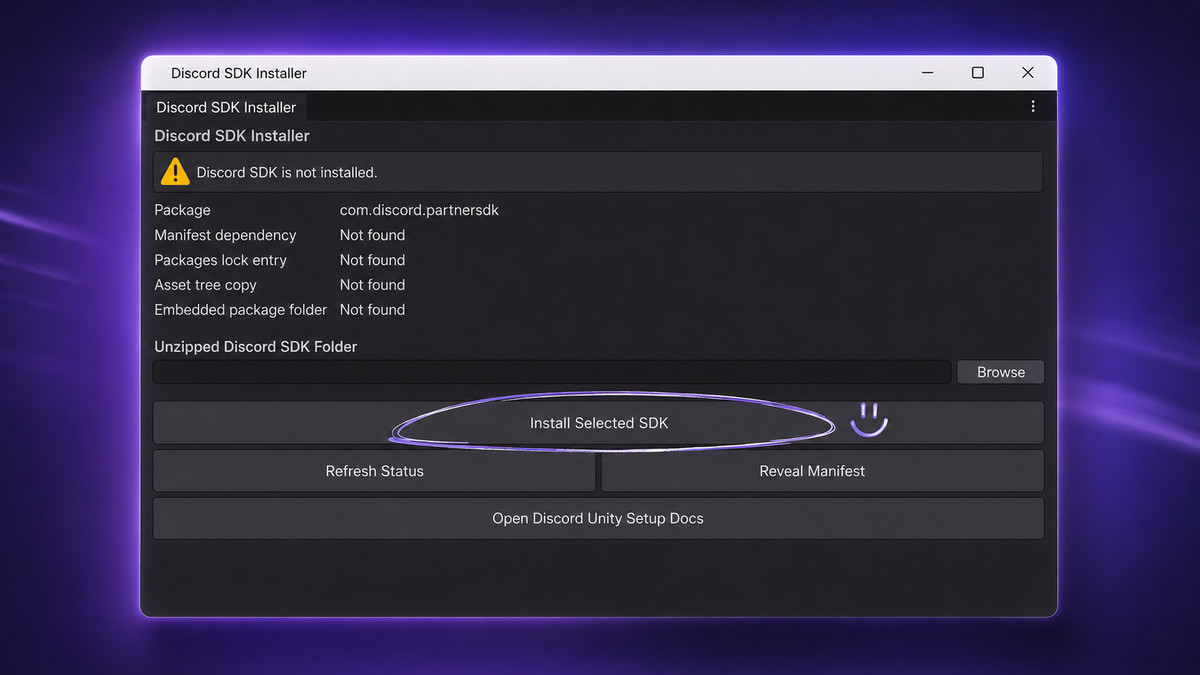
Task: Click the Unzipped Discord SDK Folder heading
Action: pyautogui.click(x=255, y=347)
